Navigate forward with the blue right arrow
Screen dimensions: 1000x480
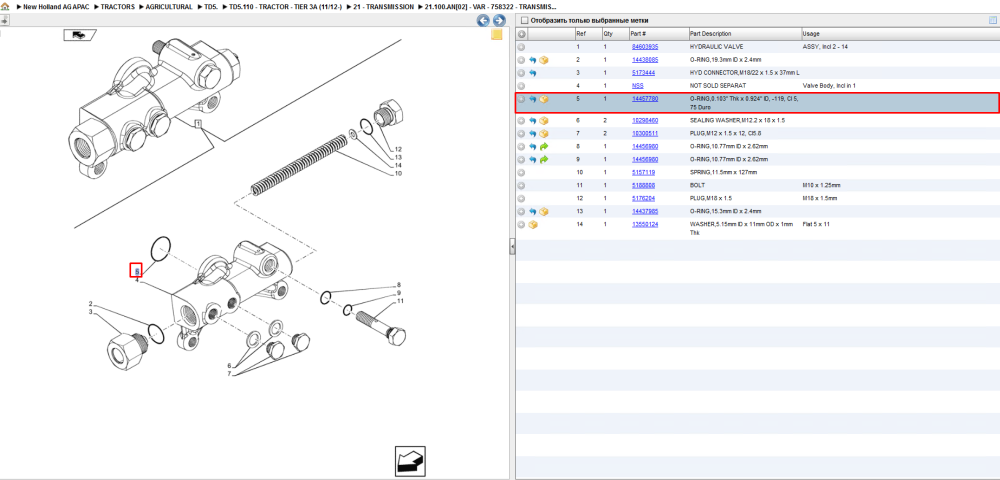coord(499,20)
